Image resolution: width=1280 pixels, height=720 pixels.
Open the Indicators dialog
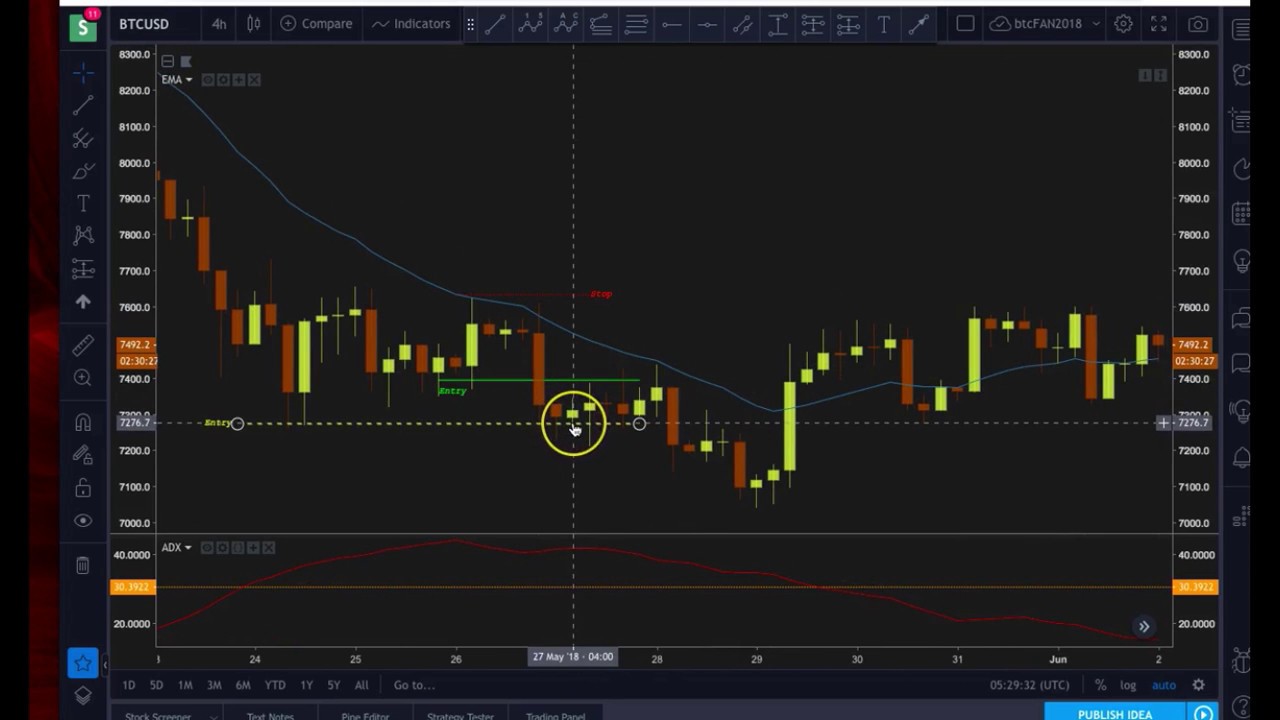[411, 24]
